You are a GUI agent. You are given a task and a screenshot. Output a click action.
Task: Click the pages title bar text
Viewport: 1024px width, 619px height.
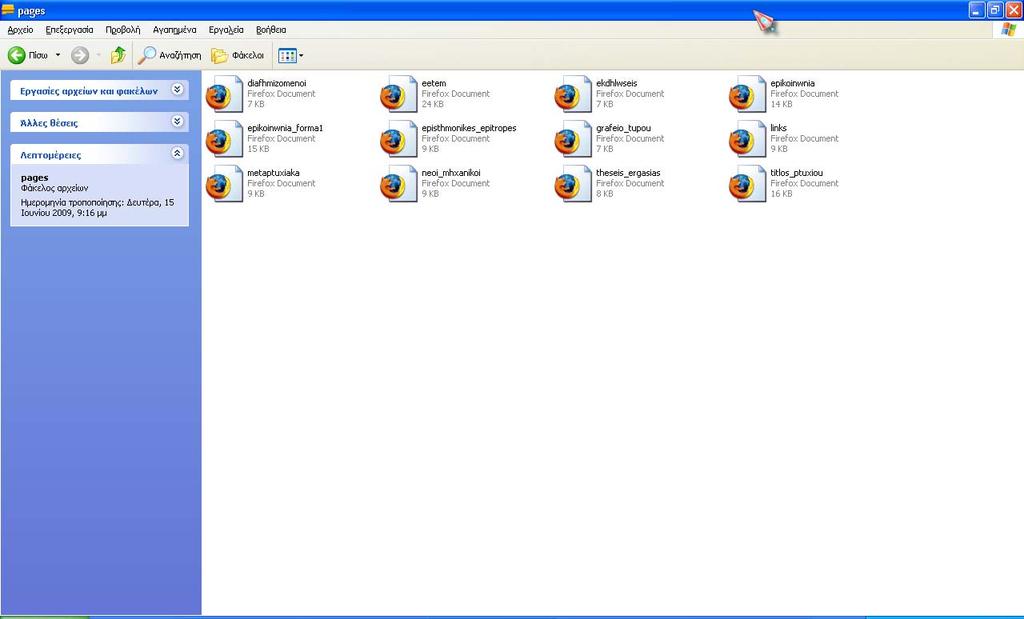point(31,11)
